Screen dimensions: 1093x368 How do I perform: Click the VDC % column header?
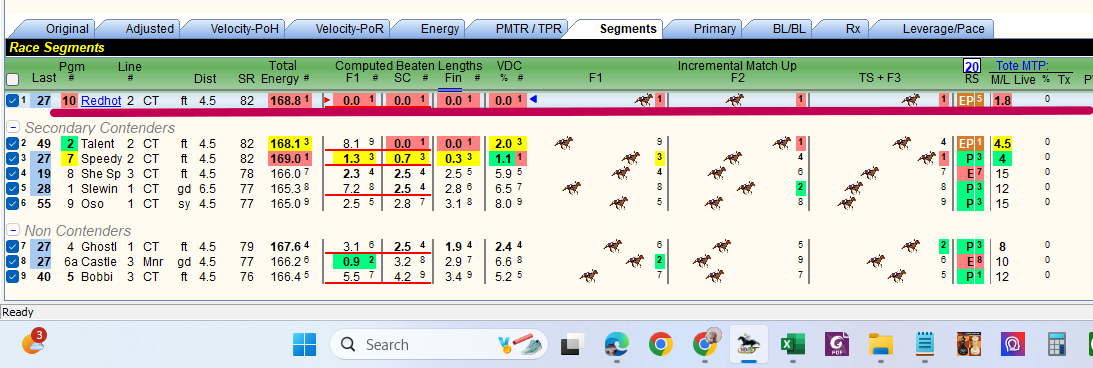(x=509, y=72)
